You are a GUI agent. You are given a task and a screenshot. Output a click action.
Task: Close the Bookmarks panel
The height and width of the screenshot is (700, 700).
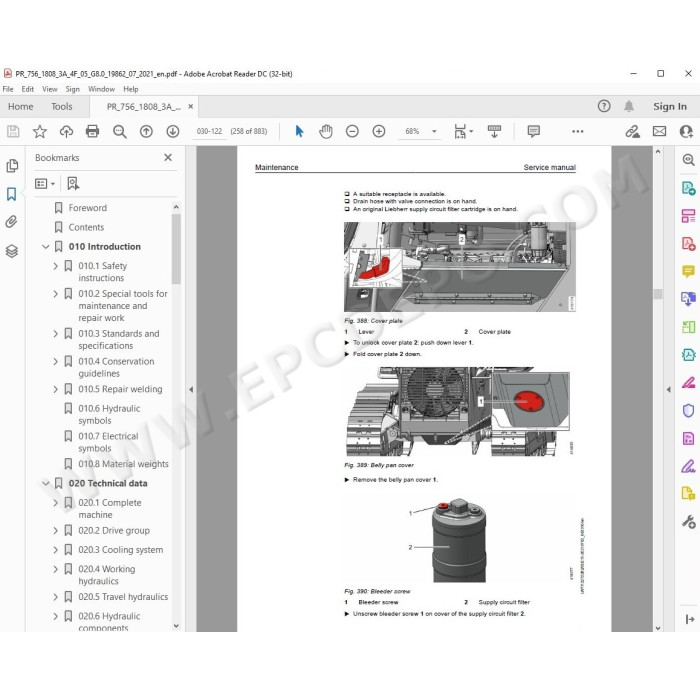pos(168,157)
